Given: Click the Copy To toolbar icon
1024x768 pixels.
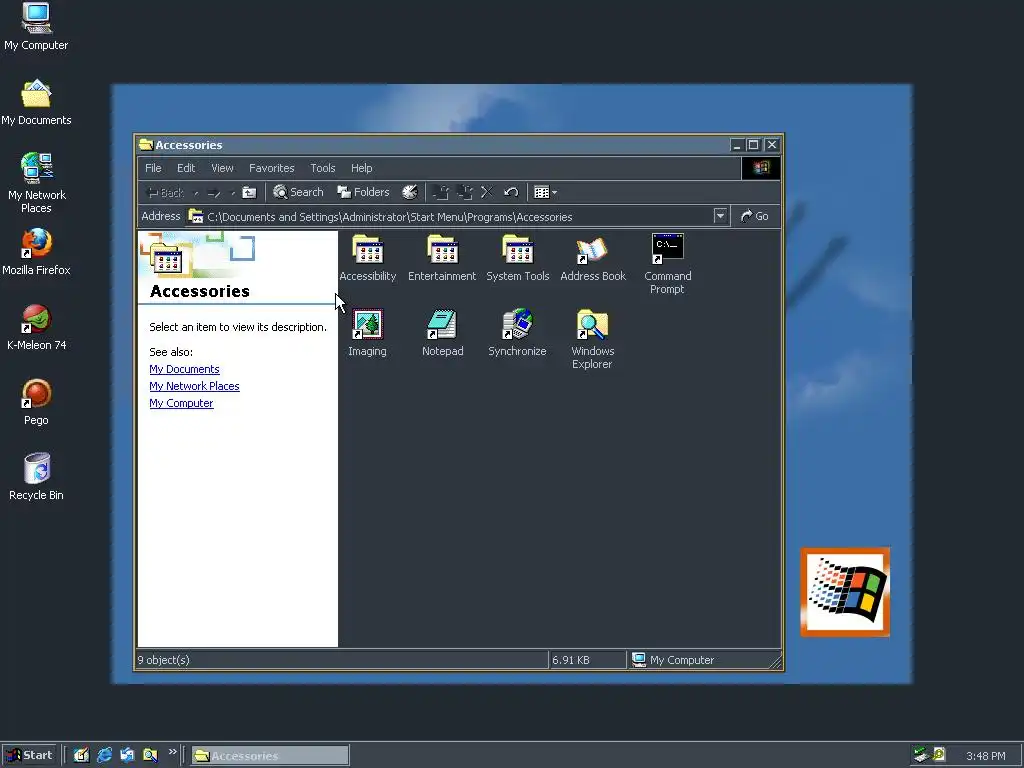Looking at the screenshot, I should tap(464, 192).
